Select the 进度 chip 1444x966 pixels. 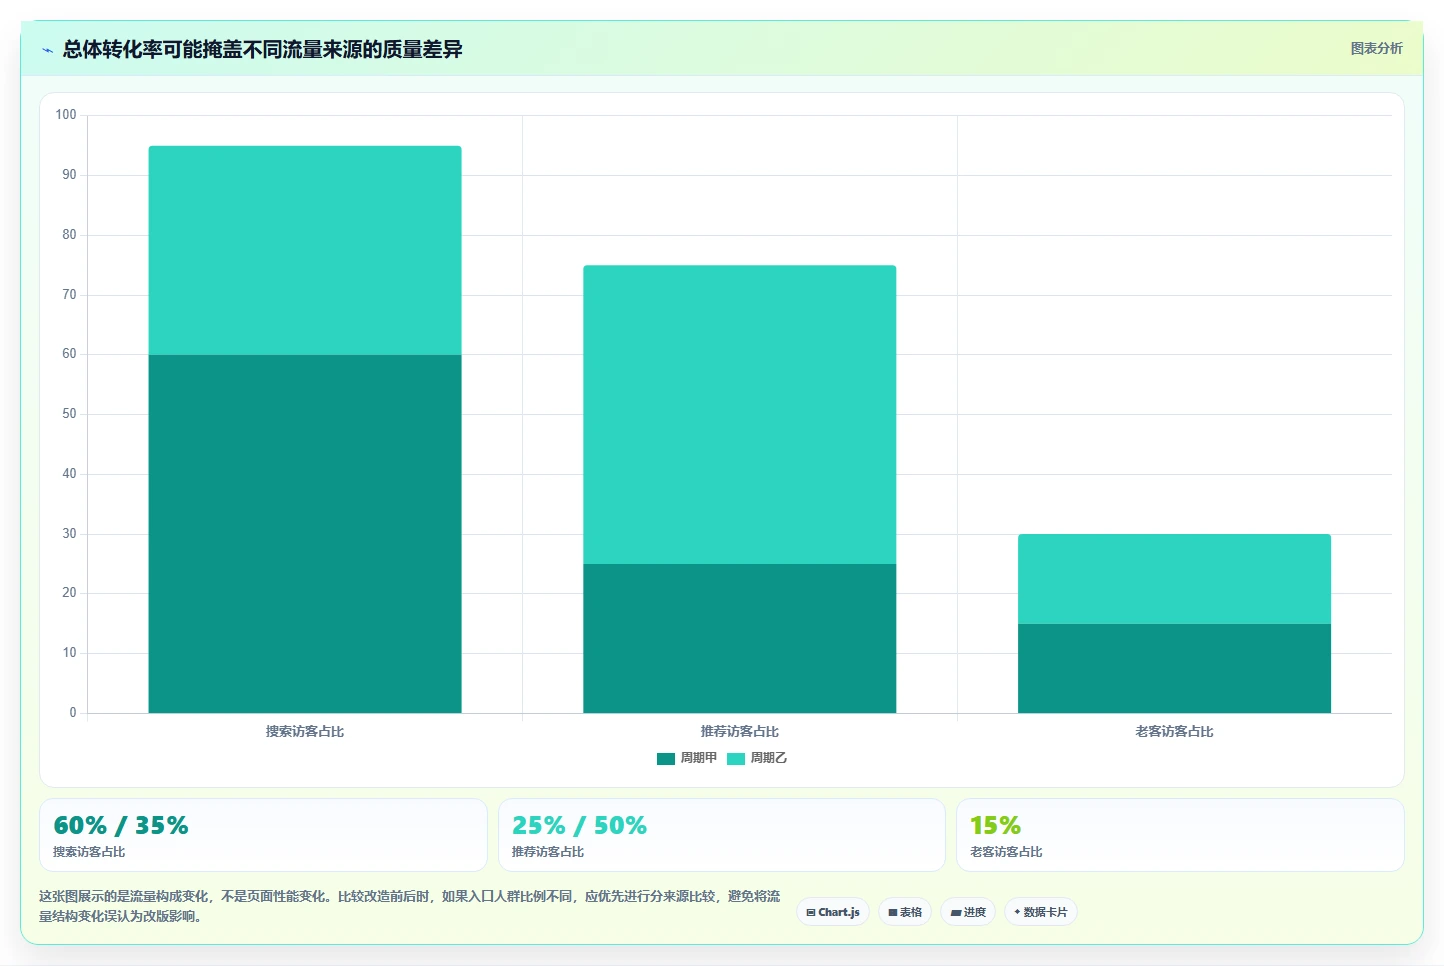coord(968,912)
